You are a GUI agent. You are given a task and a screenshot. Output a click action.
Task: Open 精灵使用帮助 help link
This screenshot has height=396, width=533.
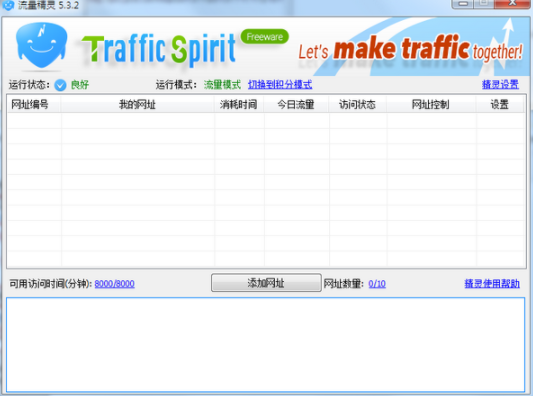pyautogui.click(x=492, y=283)
